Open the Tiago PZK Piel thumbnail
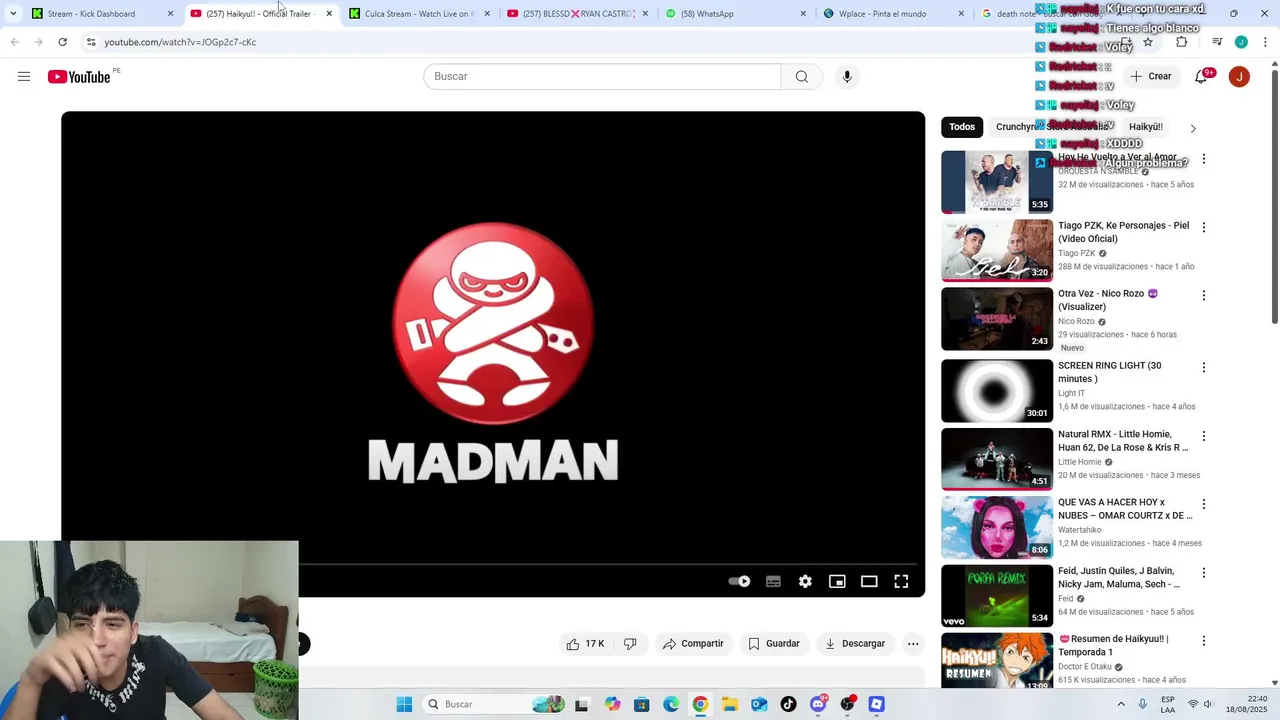1280x720 pixels. coord(997,250)
